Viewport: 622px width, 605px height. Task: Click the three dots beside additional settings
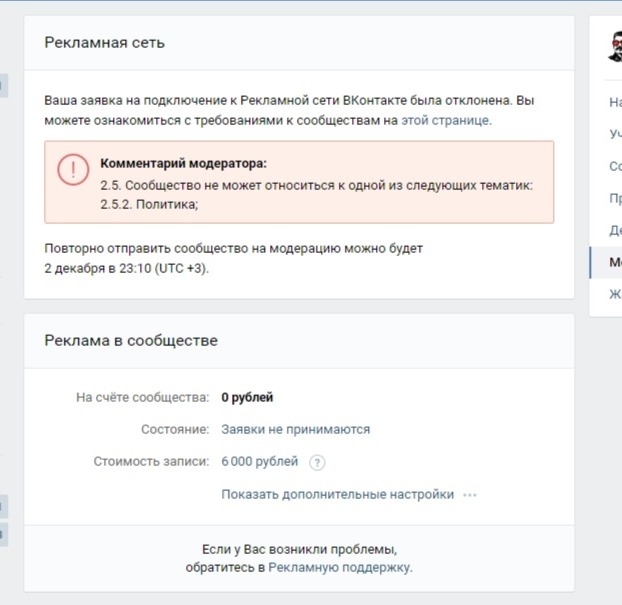(x=470, y=495)
